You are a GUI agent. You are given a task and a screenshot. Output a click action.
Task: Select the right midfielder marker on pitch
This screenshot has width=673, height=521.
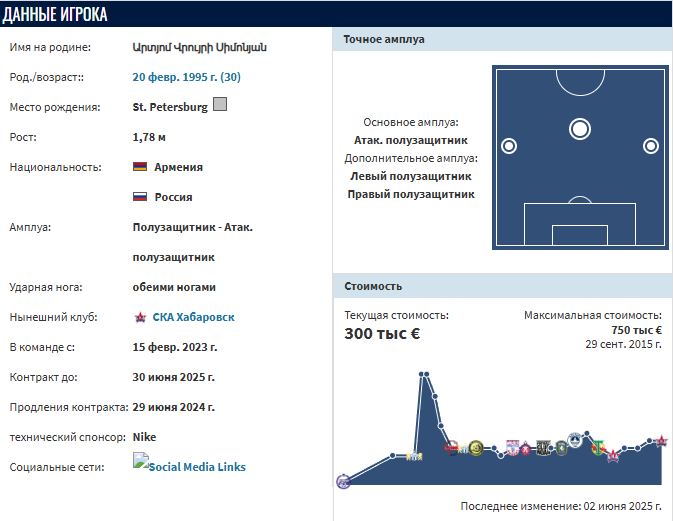coord(651,146)
